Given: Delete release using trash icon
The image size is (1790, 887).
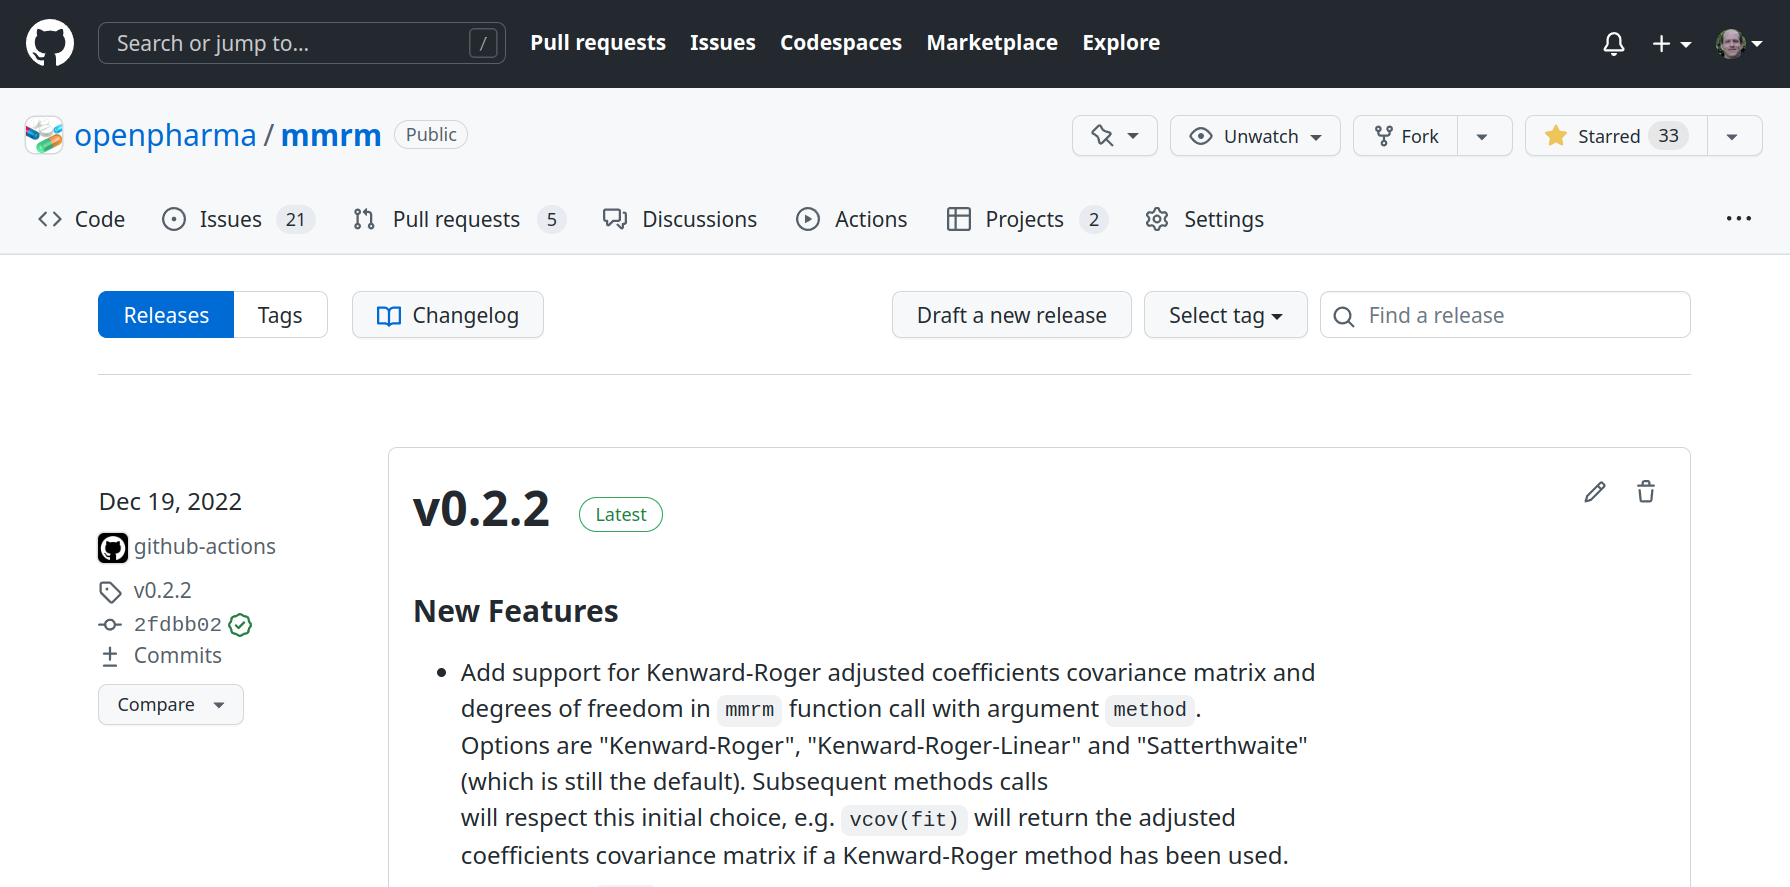Looking at the screenshot, I should pyautogui.click(x=1646, y=492).
